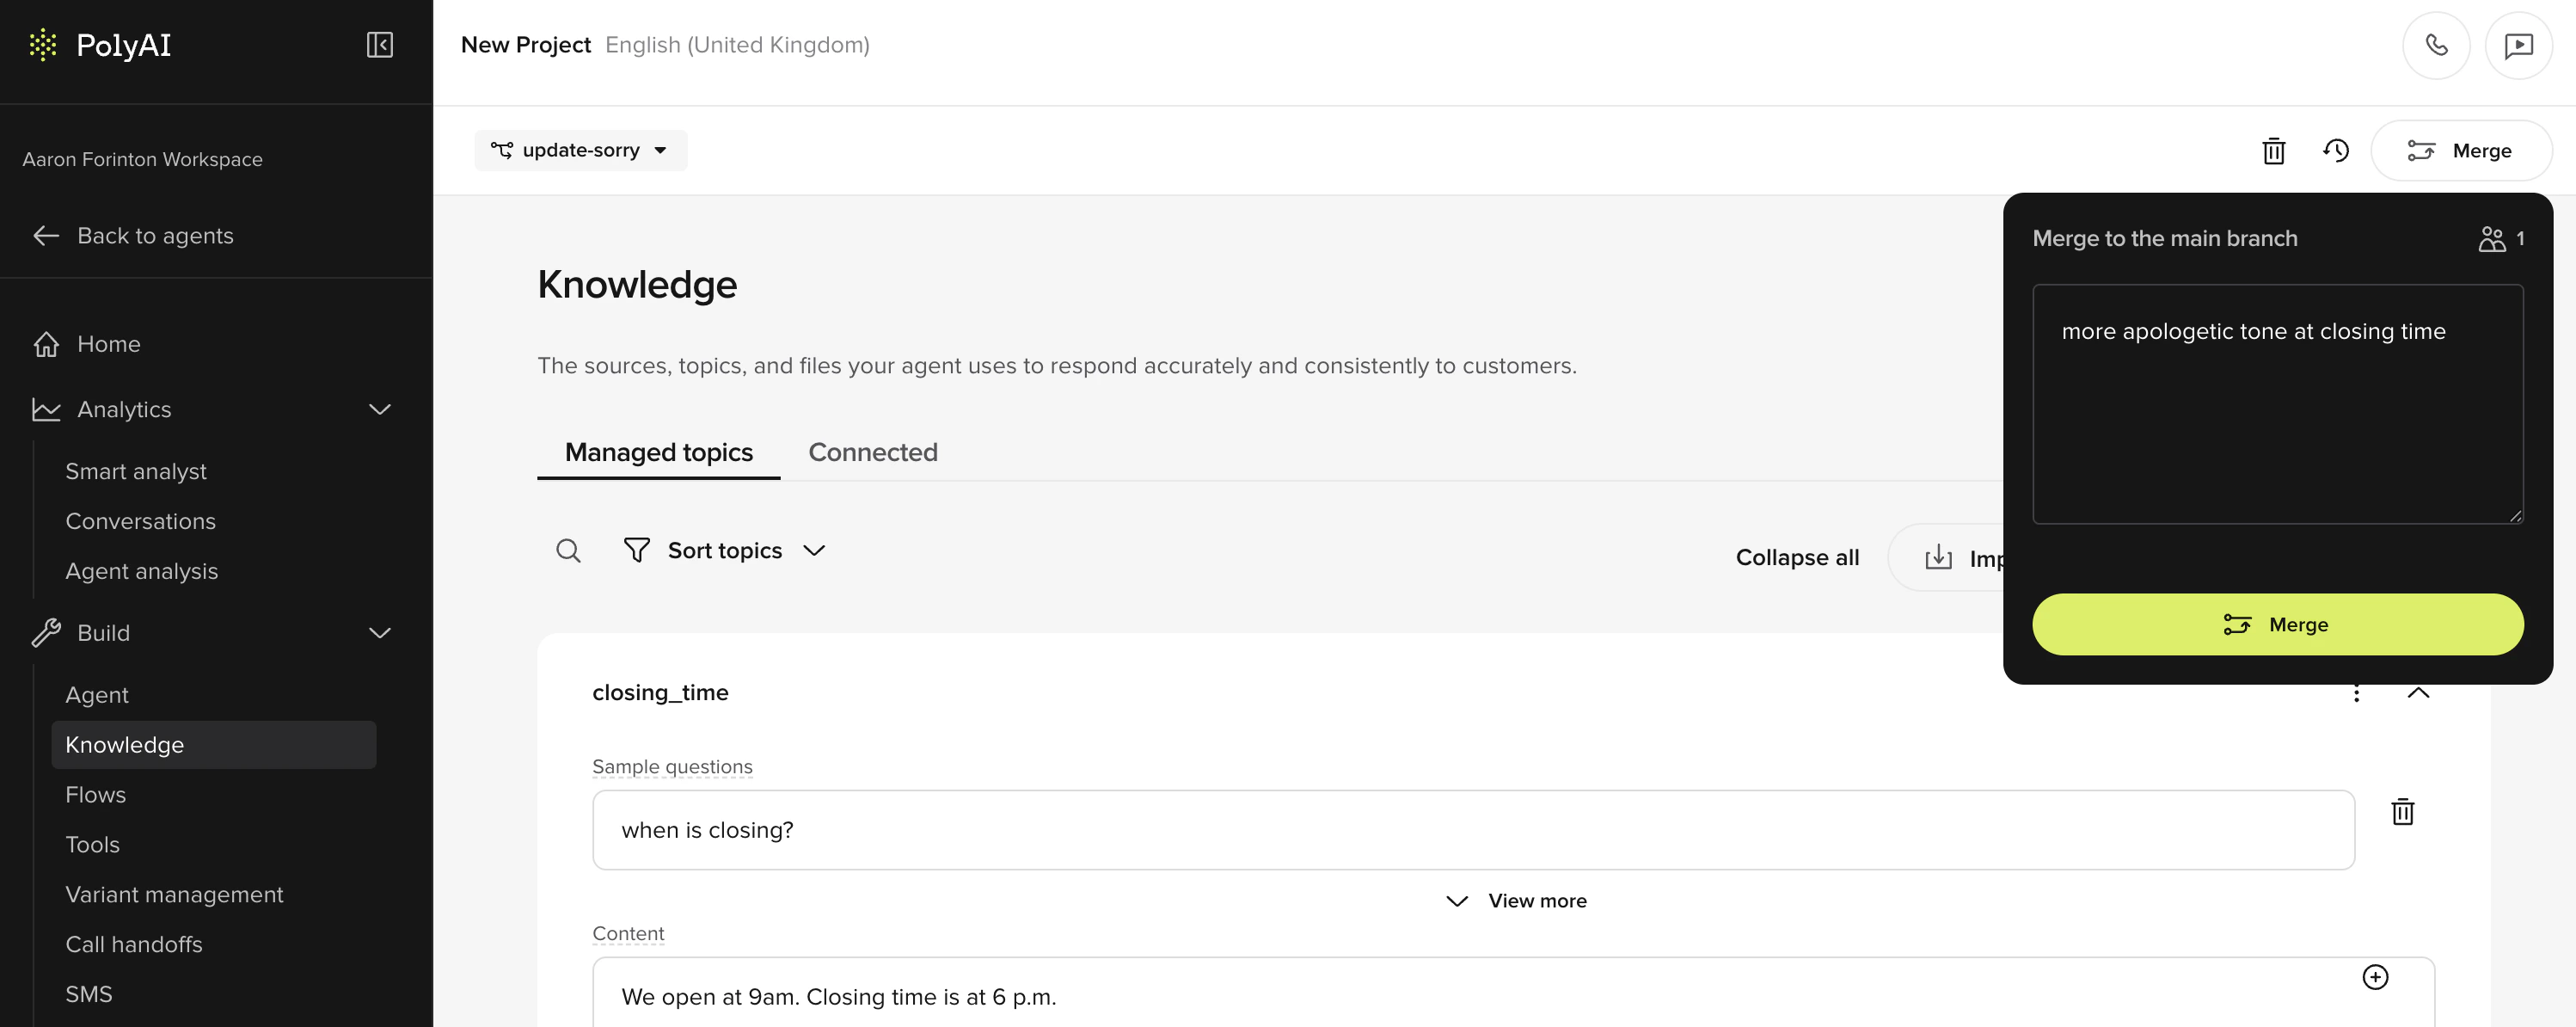The image size is (2576, 1027).
Task: Delete the 'when is closing?' question
Action: click(x=2402, y=811)
